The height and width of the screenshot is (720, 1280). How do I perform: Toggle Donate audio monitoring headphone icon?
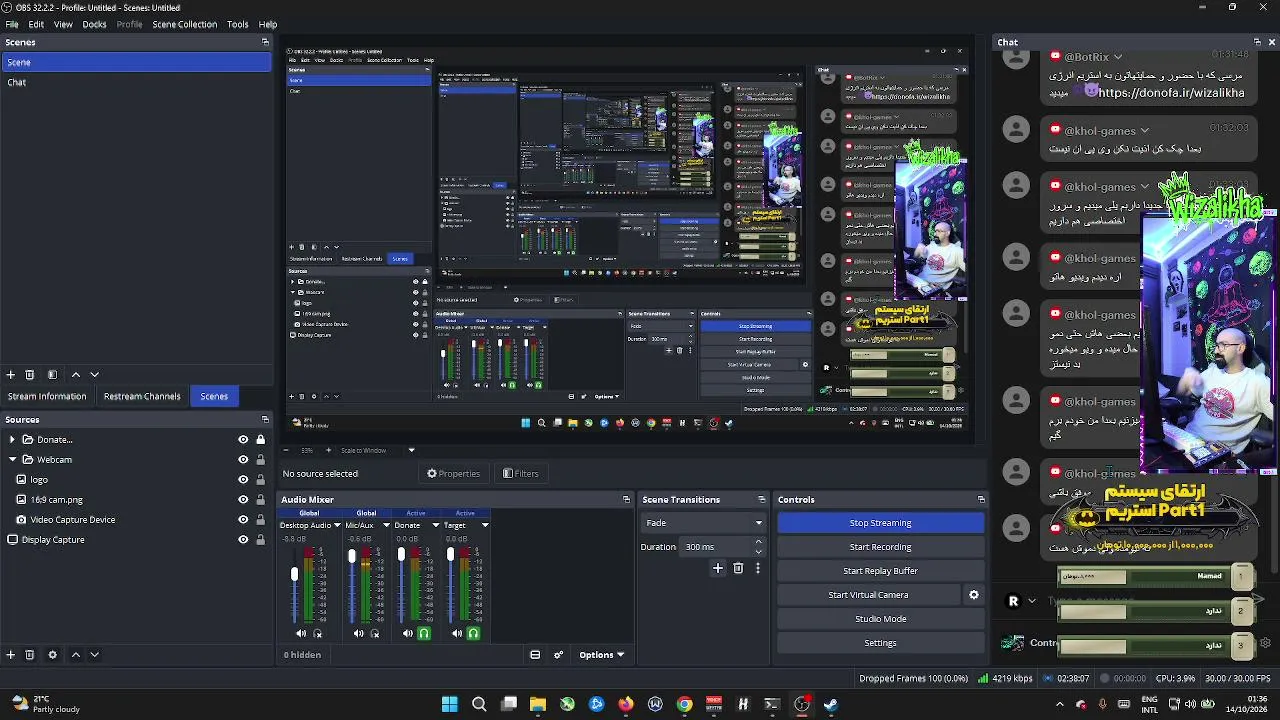coord(424,633)
